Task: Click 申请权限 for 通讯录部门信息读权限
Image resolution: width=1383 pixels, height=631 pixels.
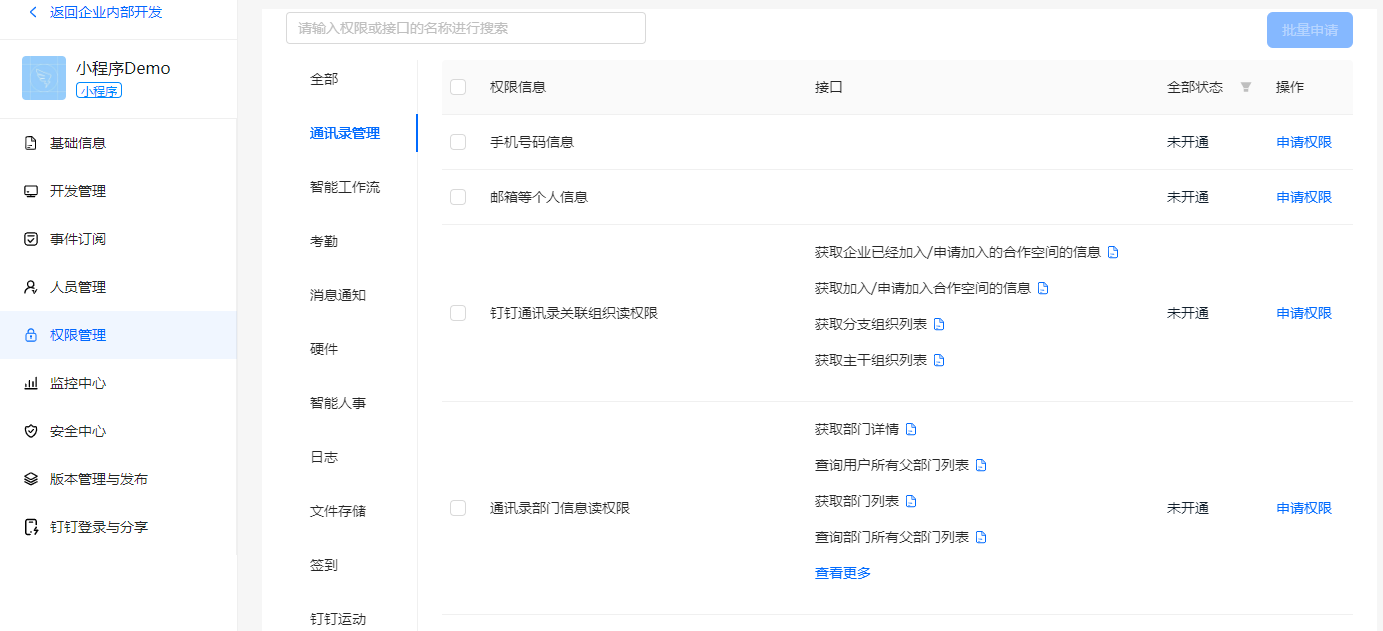Action: click(x=1304, y=508)
